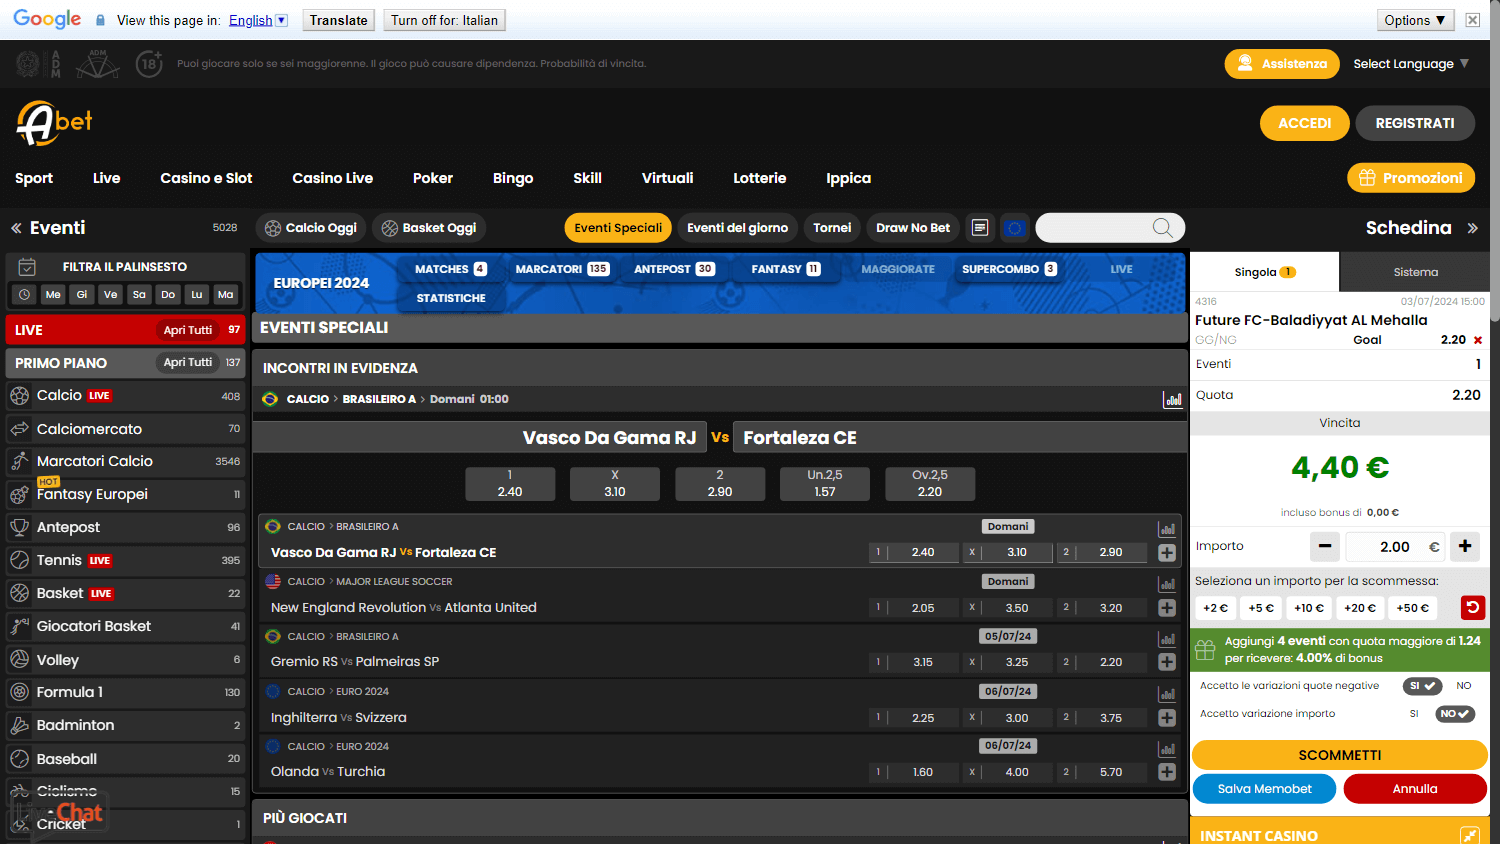Open Baseball in the sidebar

tap(125, 759)
